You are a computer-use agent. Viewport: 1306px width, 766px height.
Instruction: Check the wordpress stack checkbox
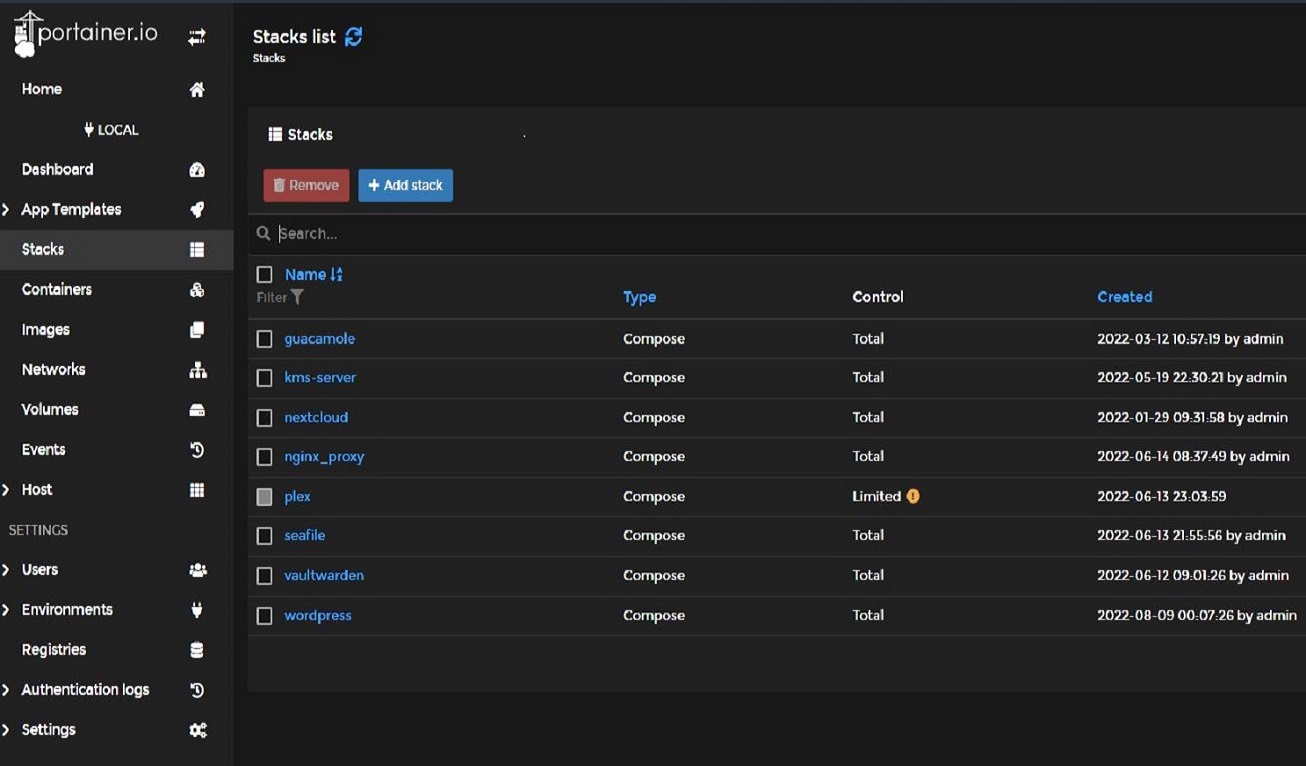(264, 616)
